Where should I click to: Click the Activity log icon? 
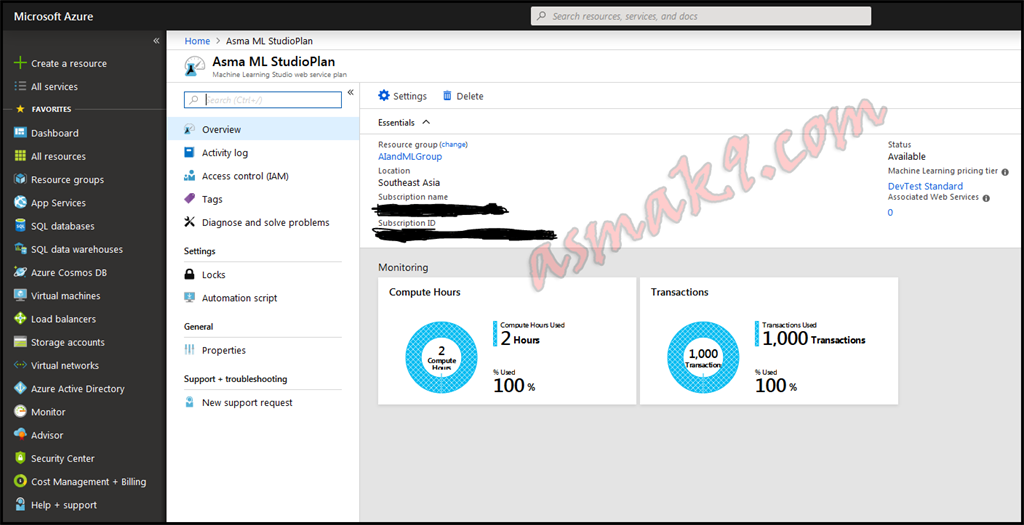tap(189, 152)
